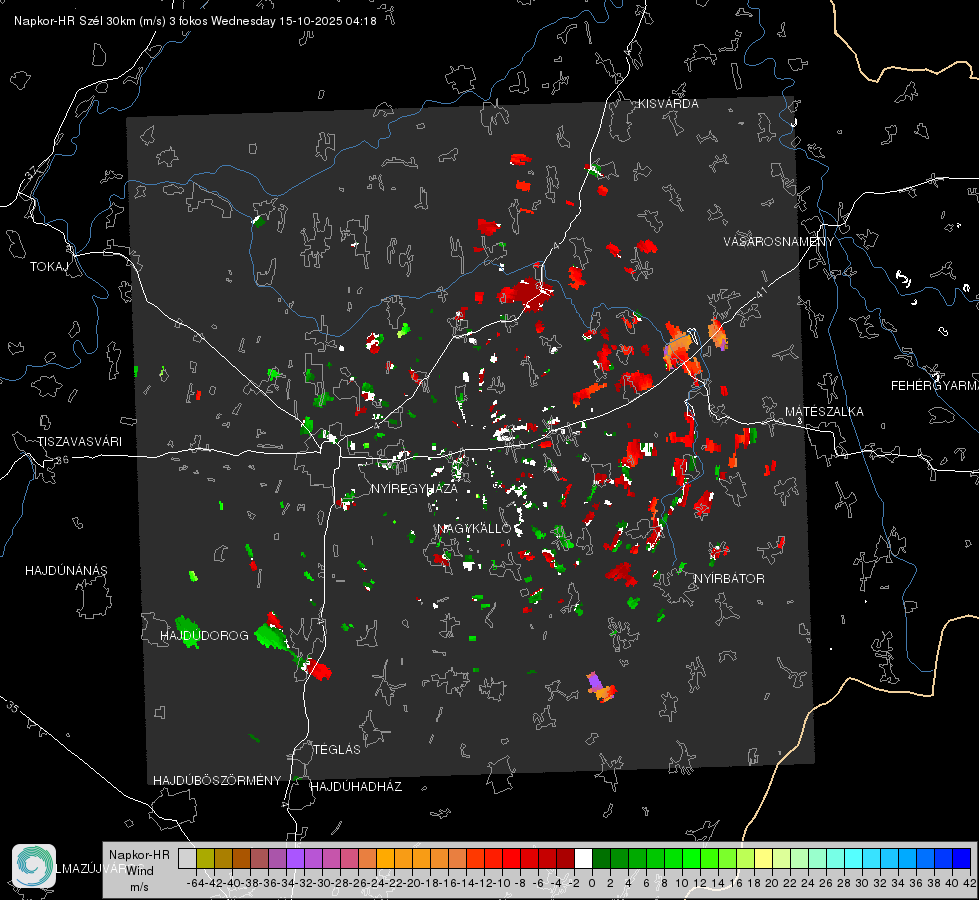Click the -64 value on the legend scale

(x=196, y=883)
